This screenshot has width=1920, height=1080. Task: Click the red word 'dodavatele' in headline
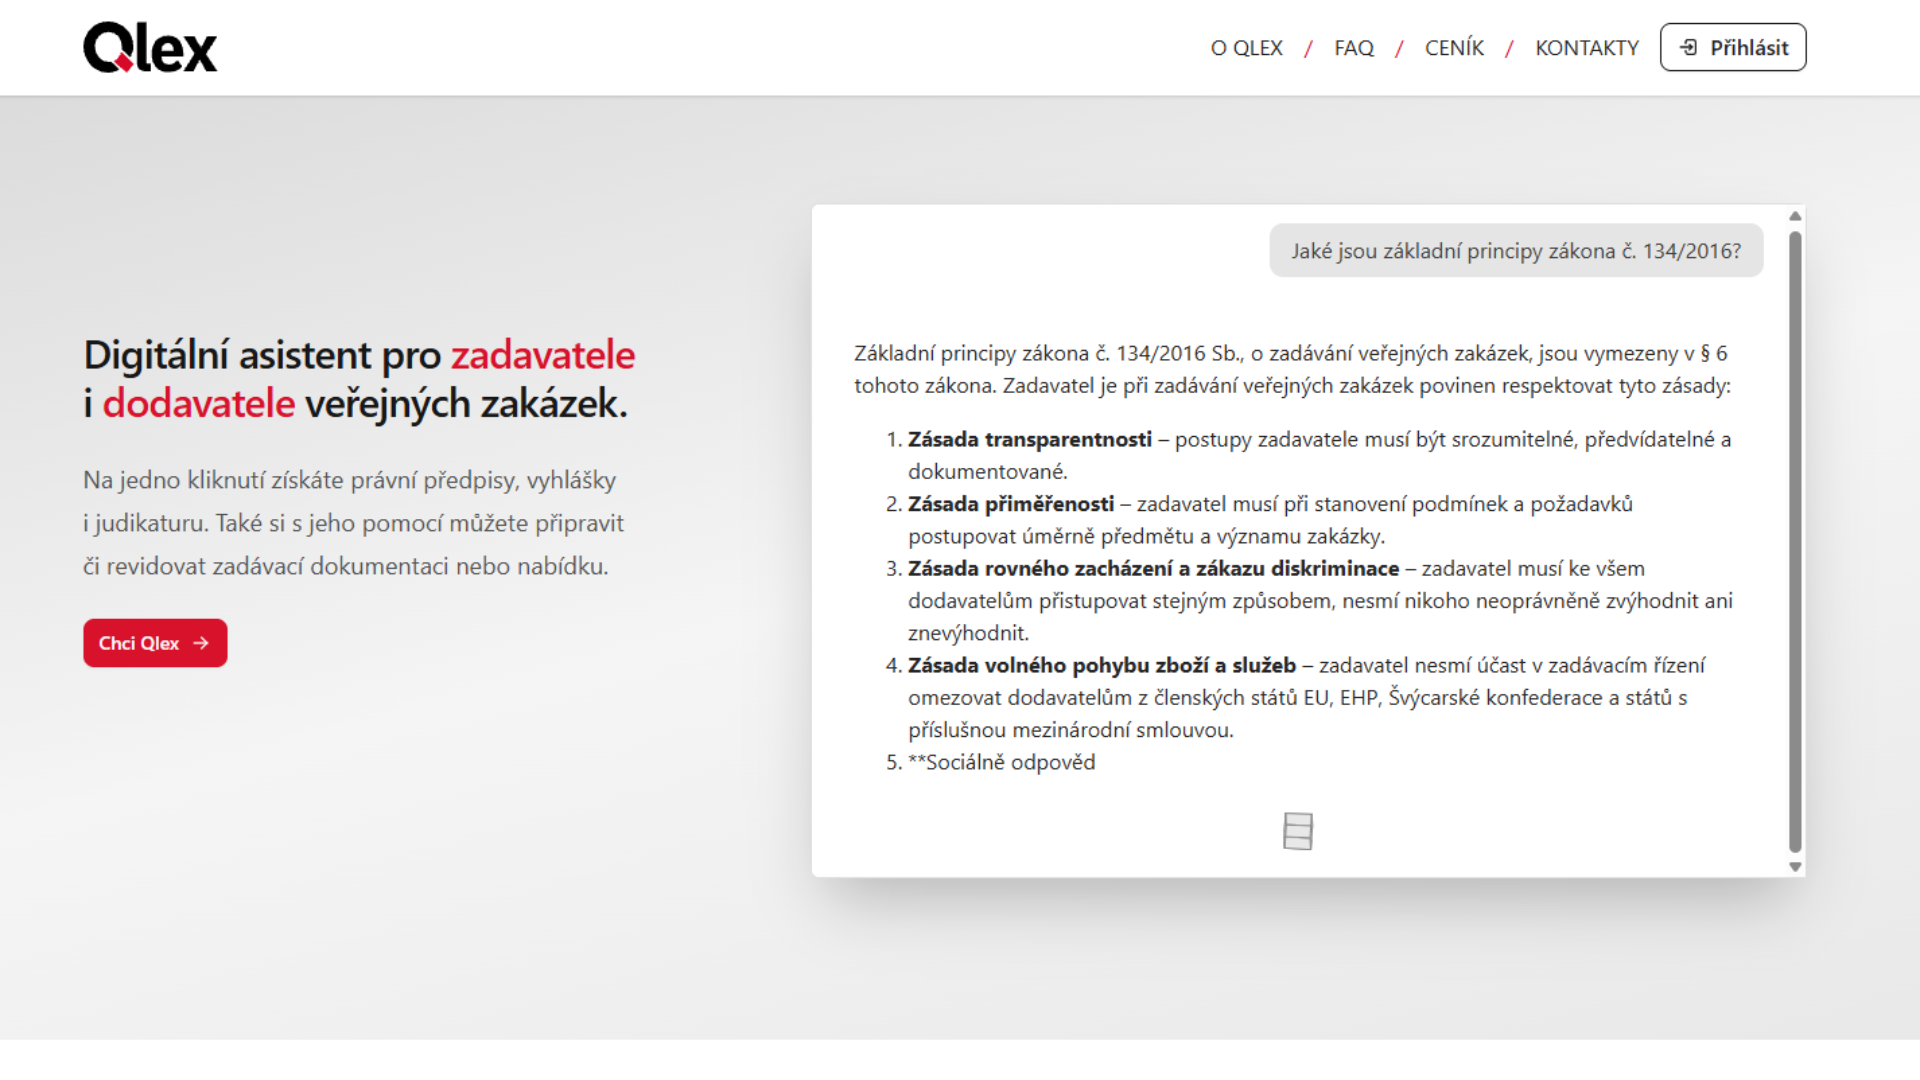coord(199,404)
